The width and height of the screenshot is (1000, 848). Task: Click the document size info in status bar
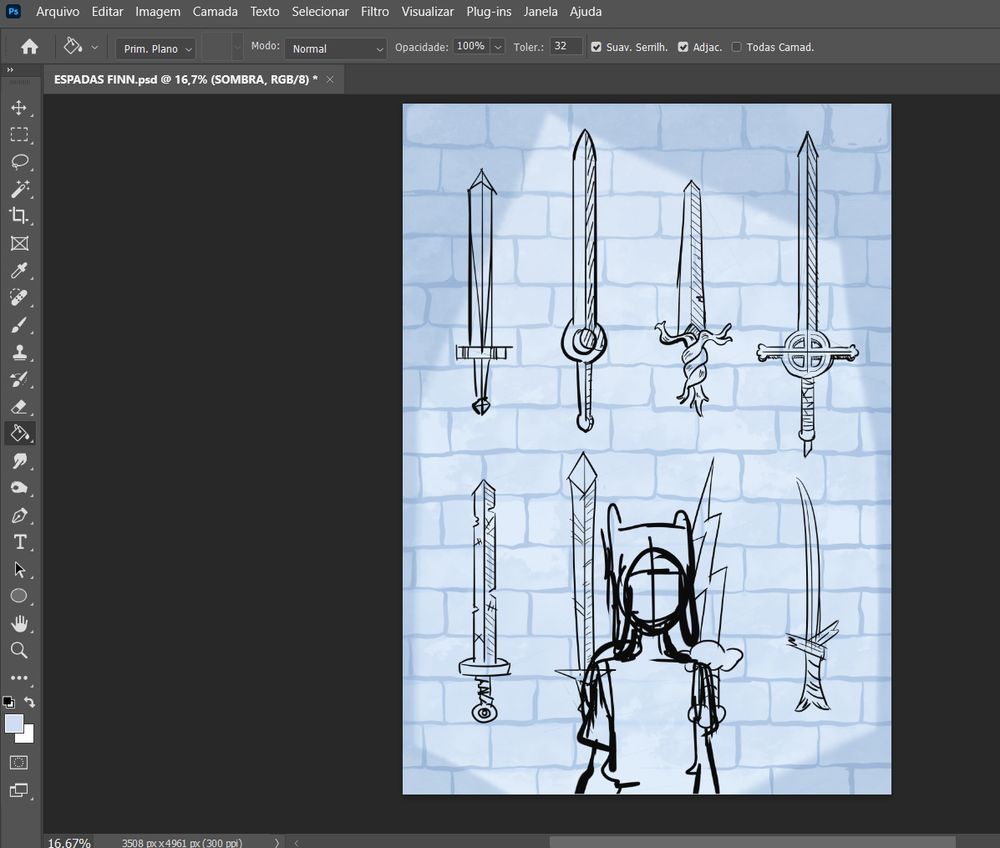[x=182, y=843]
